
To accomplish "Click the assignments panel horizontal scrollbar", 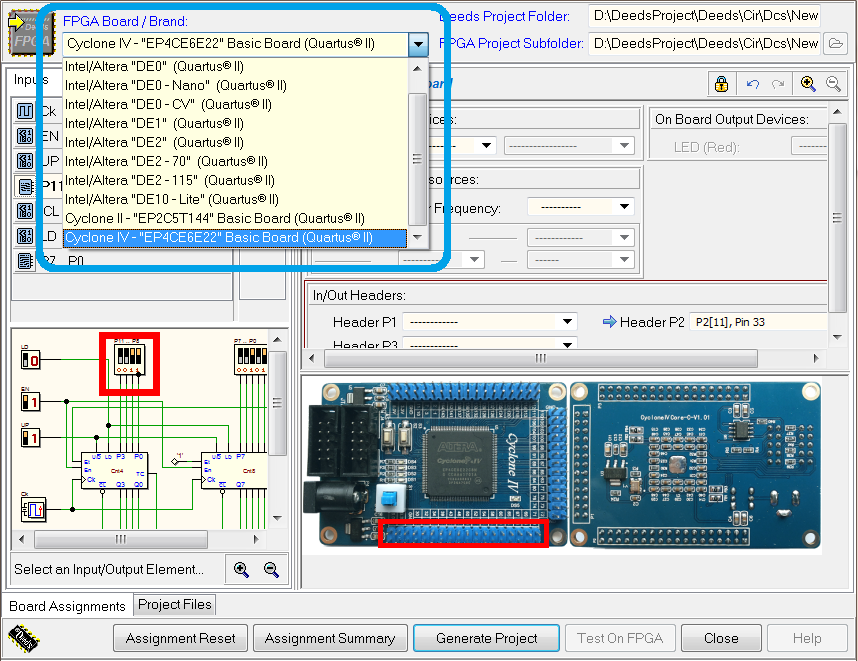I will point(541,358).
